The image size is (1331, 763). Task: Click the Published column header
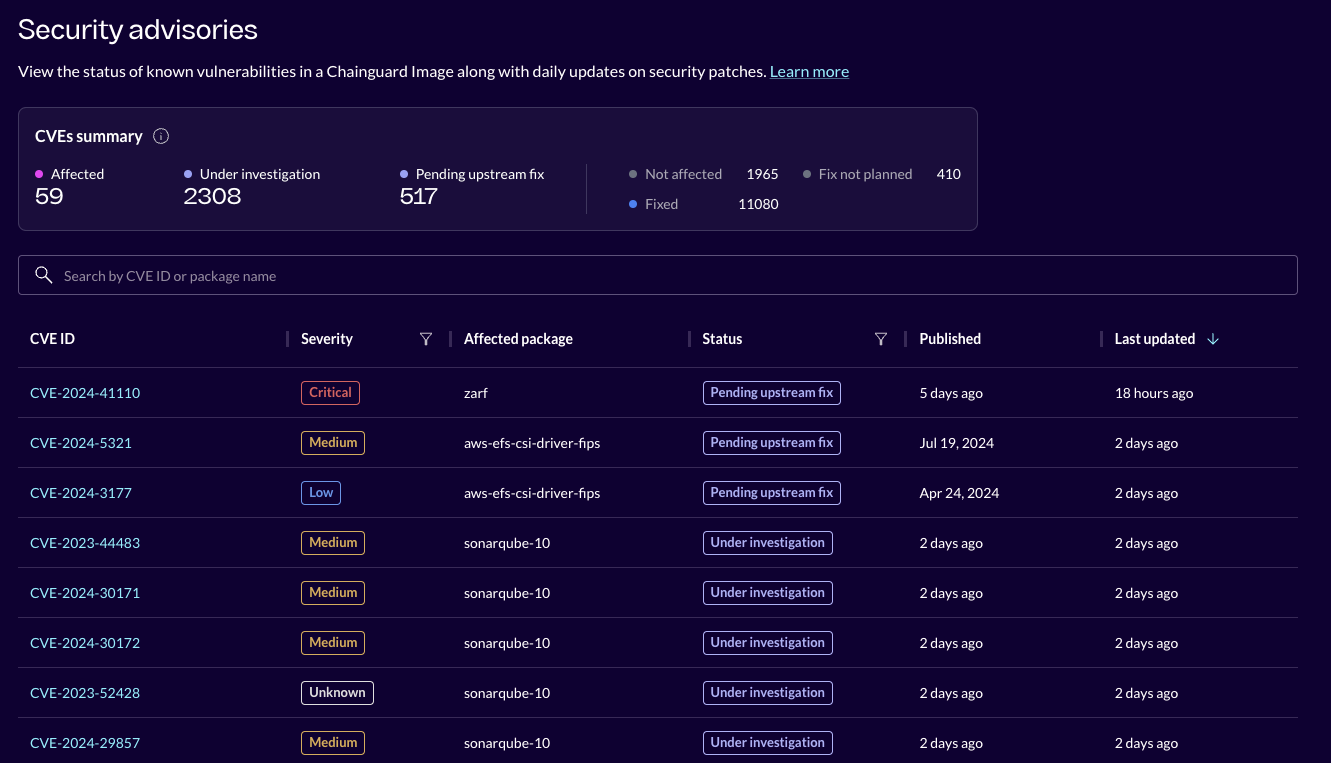click(x=949, y=339)
